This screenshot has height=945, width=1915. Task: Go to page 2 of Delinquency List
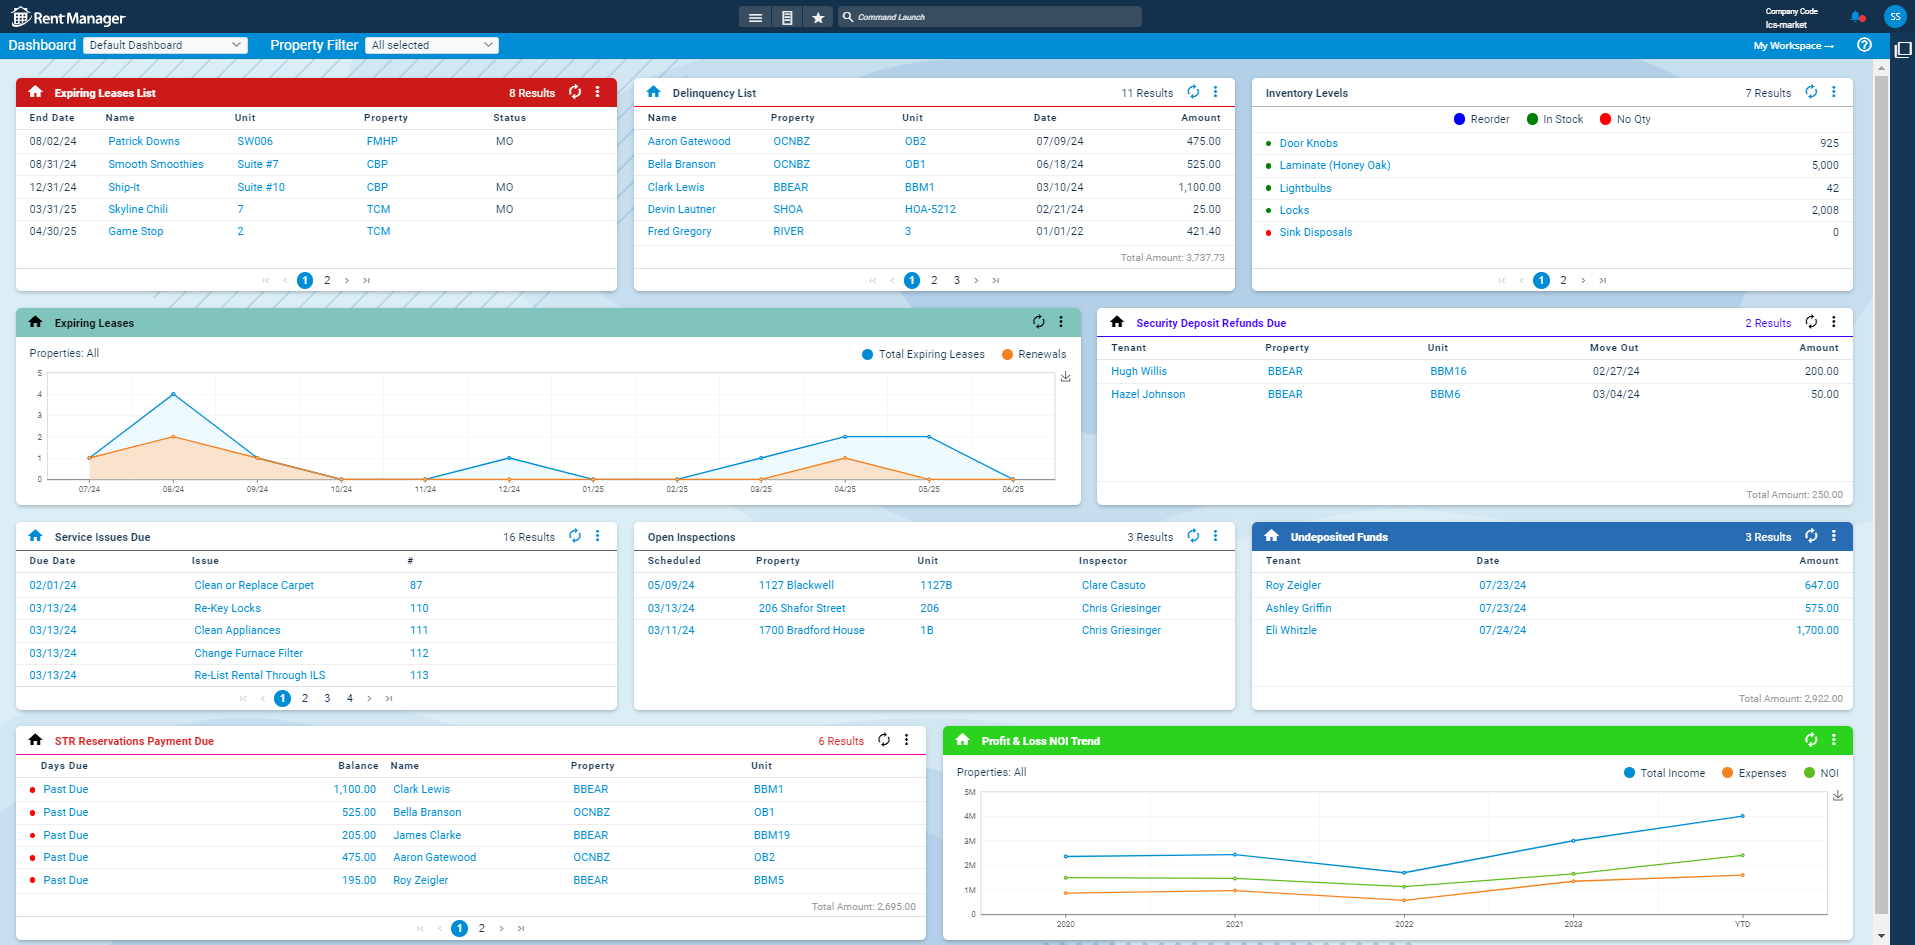click(x=934, y=280)
